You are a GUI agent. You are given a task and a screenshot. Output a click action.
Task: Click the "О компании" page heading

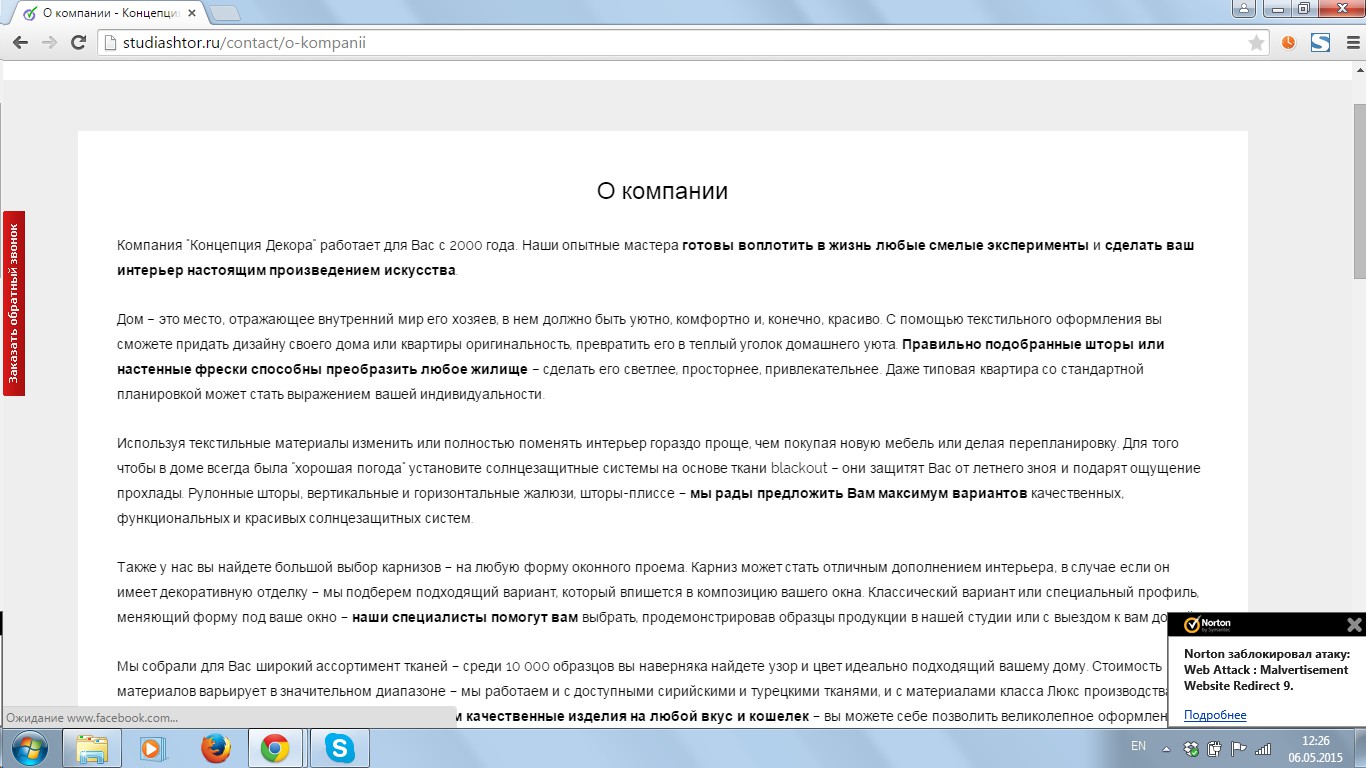662,191
